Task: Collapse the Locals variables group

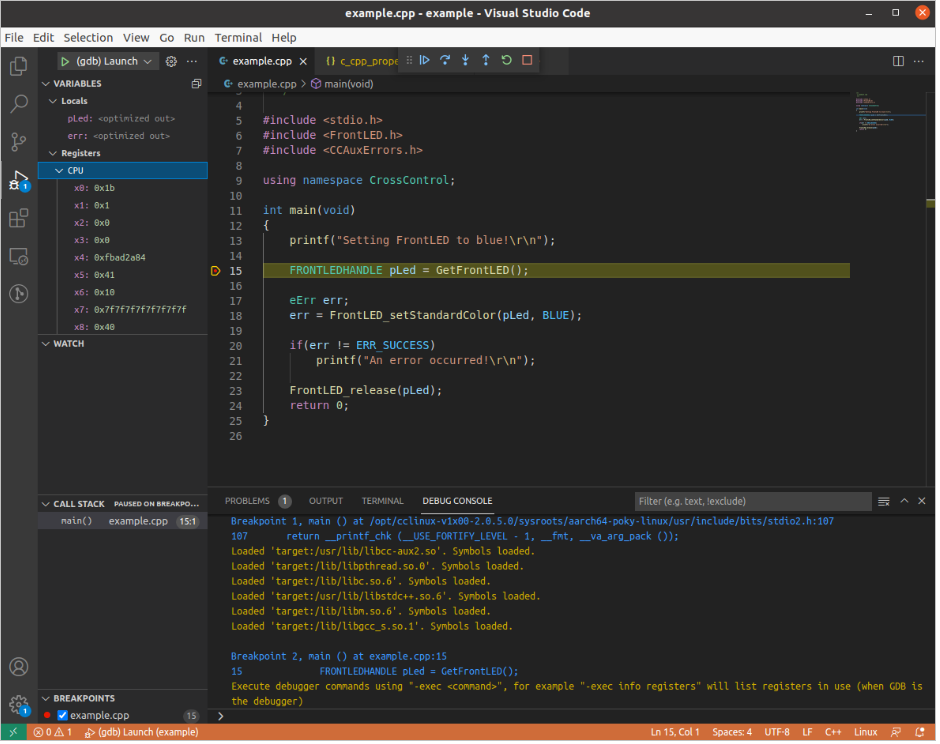Action: 53,101
